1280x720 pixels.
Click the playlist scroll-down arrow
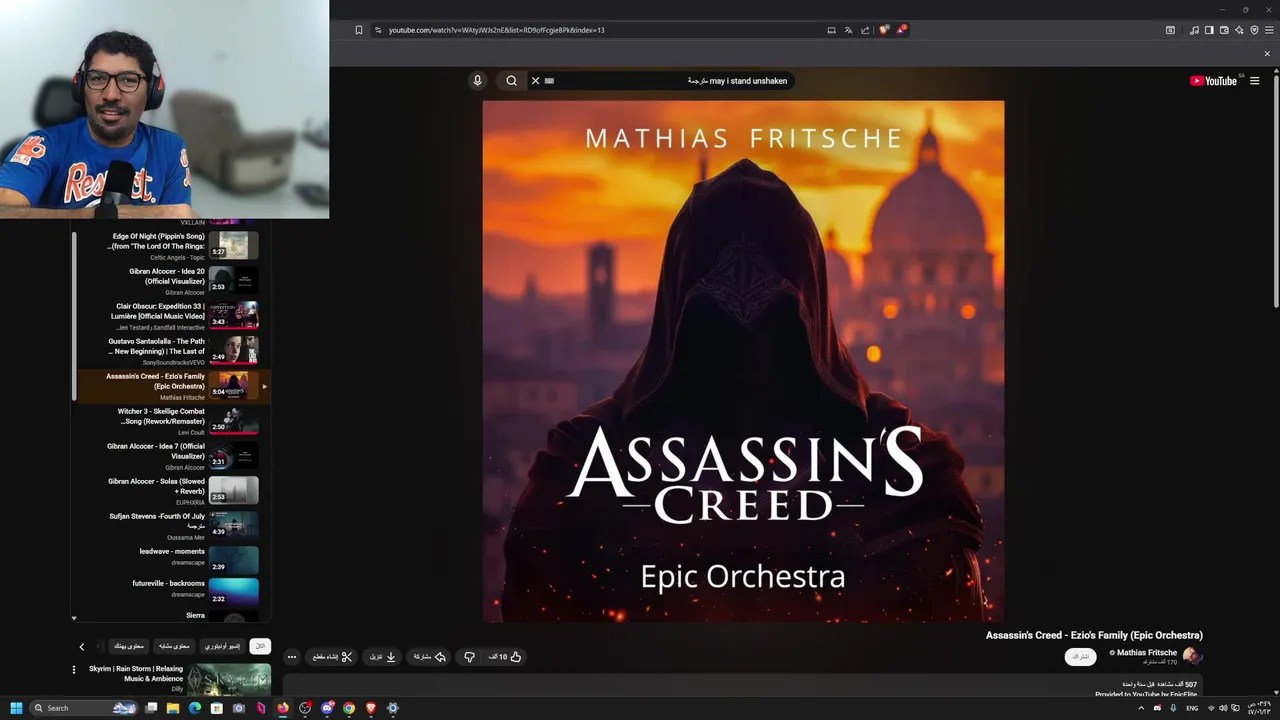coord(74,618)
